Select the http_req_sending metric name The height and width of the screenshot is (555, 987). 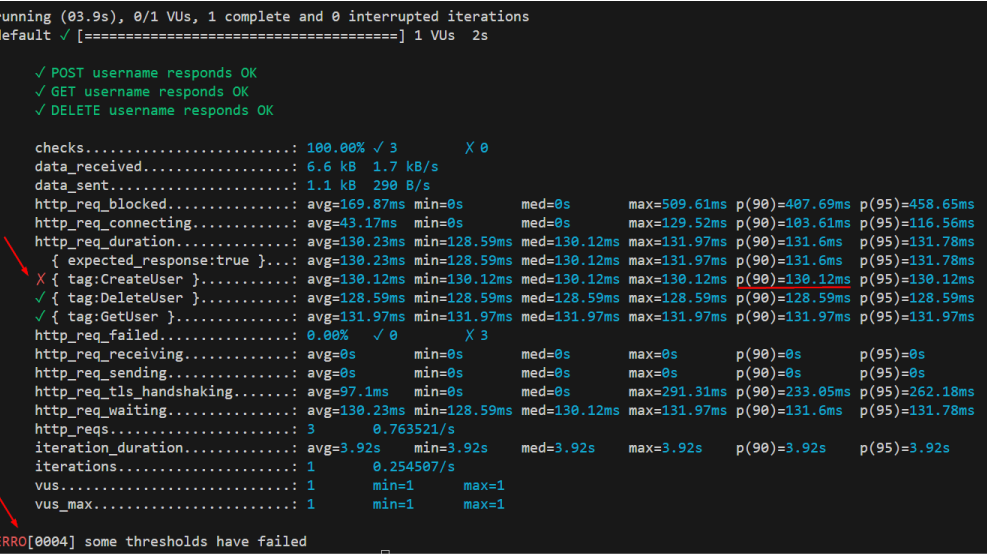pyautogui.click(x=101, y=373)
